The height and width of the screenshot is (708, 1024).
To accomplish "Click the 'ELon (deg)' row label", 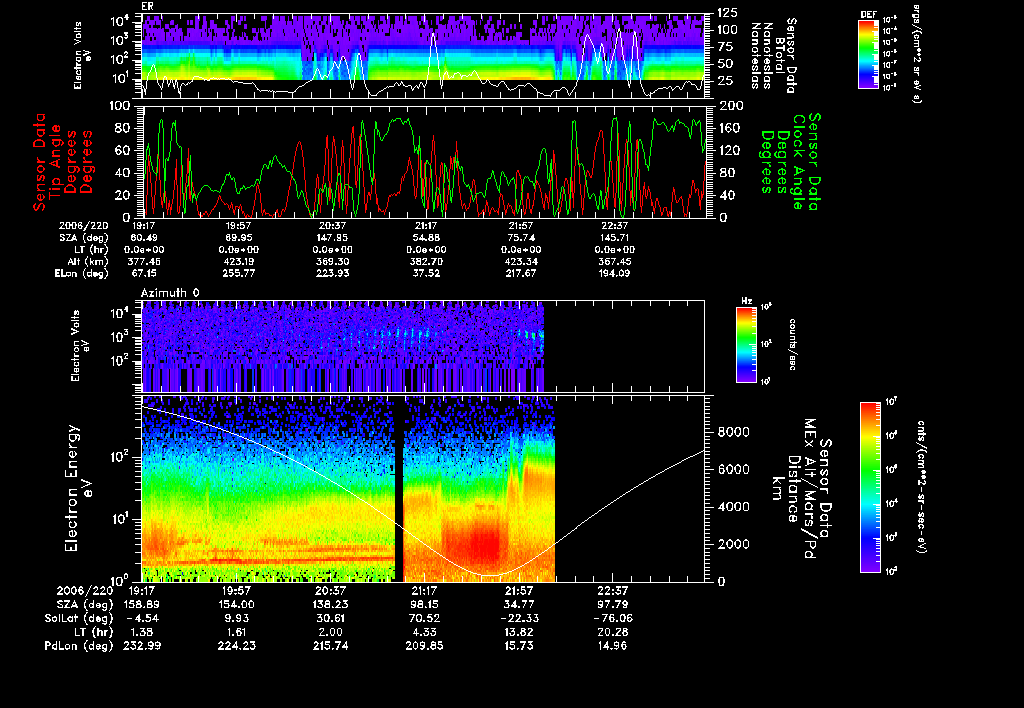I will (x=82, y=274).
